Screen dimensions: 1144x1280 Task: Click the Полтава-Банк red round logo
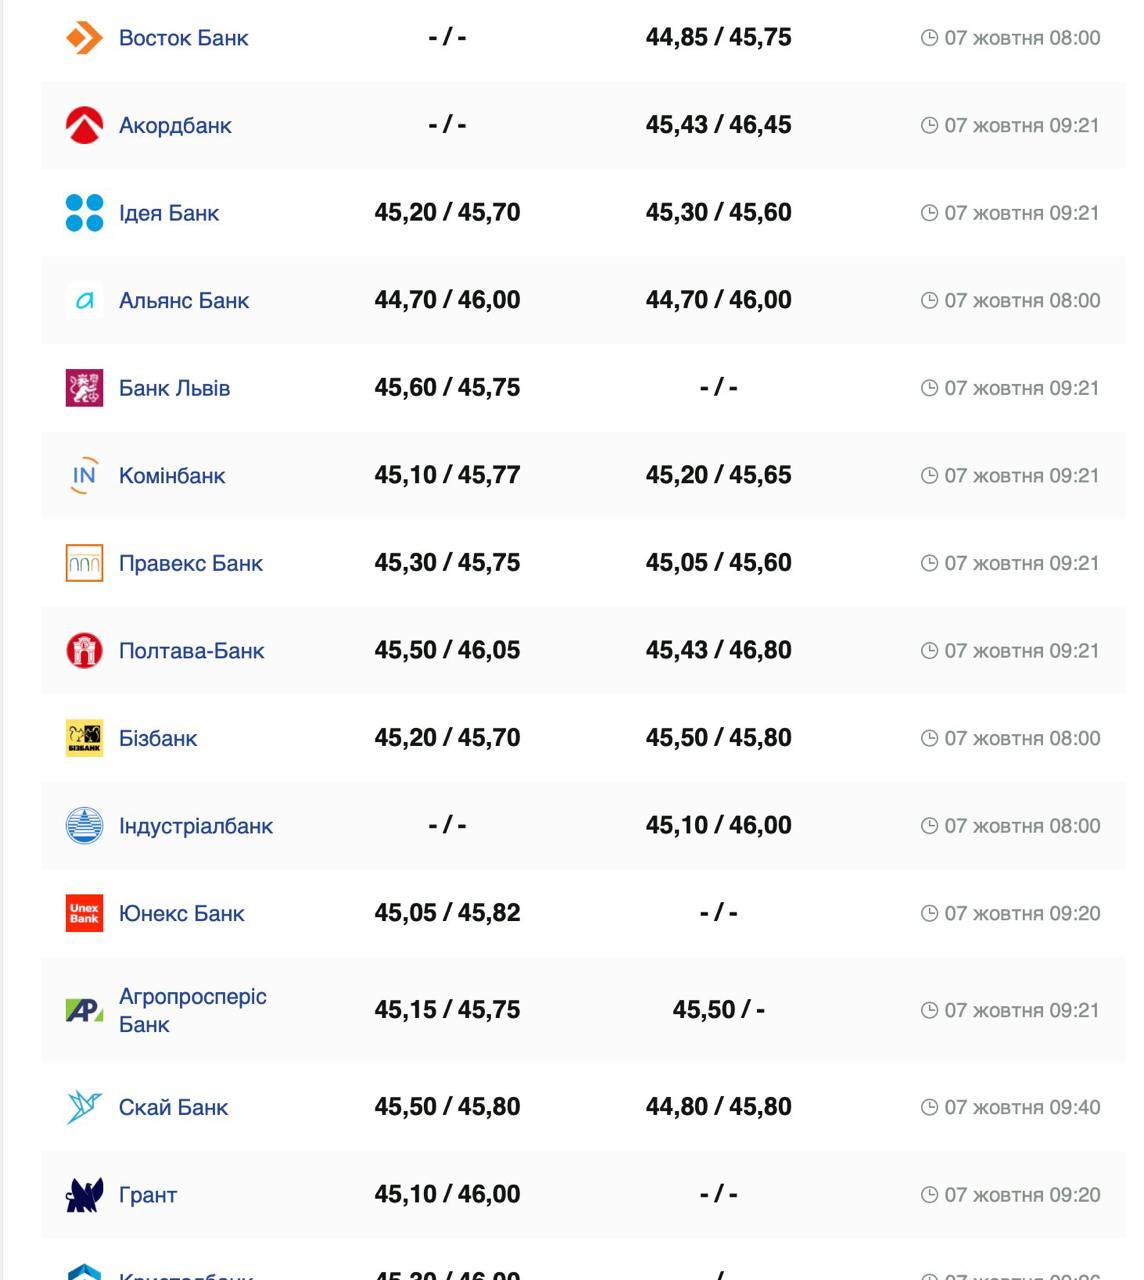point(84,651)
